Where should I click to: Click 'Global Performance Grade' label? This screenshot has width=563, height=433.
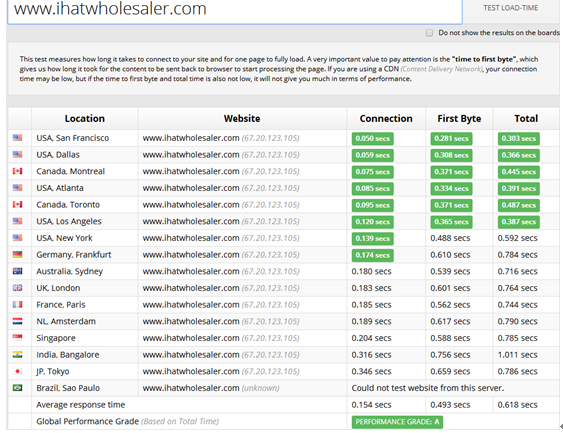87,421
